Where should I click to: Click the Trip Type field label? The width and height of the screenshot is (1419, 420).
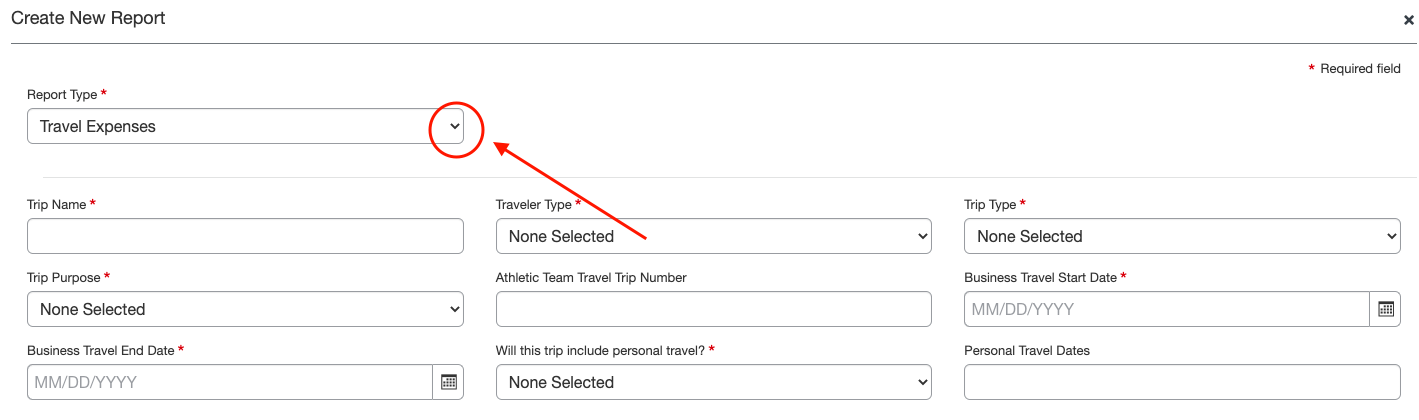pyautogui.click(x=989, y=204)
